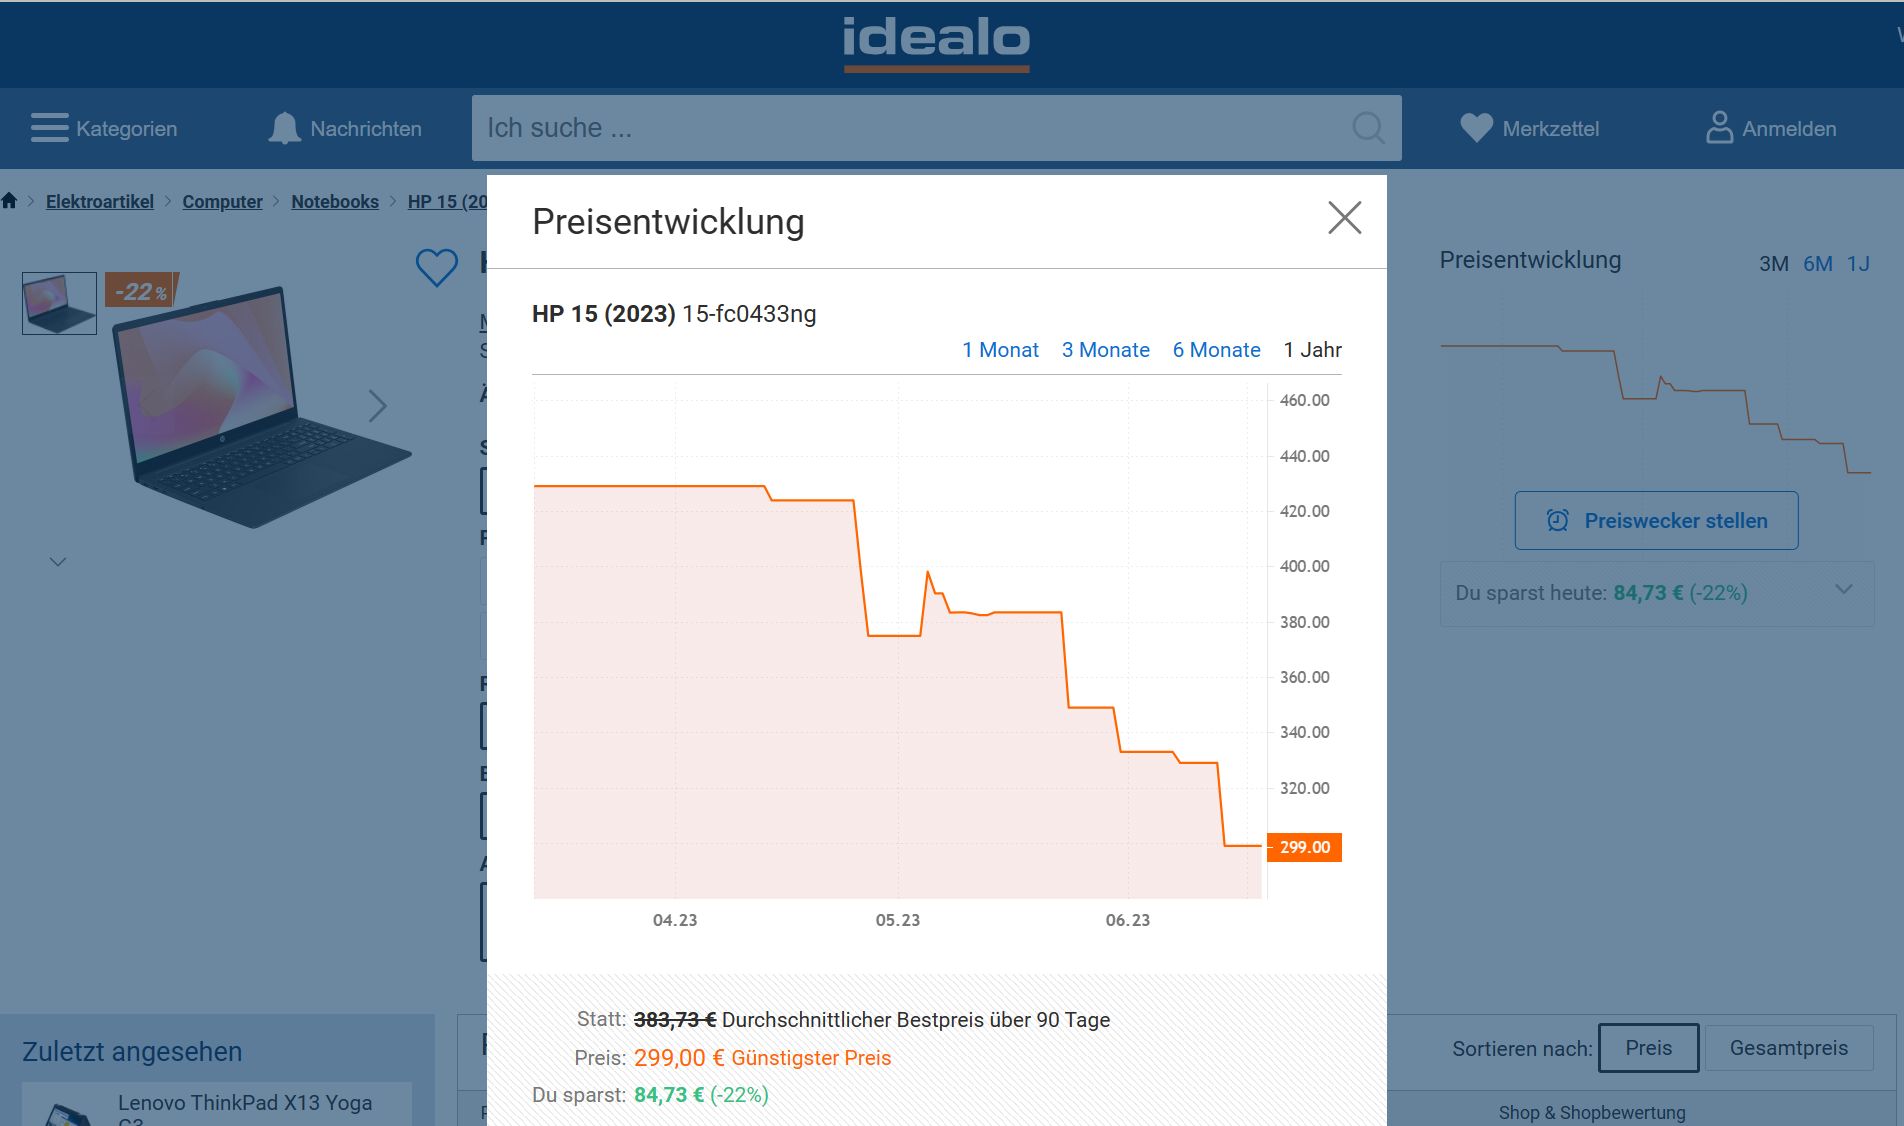Open Nachrichten bell notifications
Viewport: 1904px width, 1126px height.
click(x=284, y=128)
